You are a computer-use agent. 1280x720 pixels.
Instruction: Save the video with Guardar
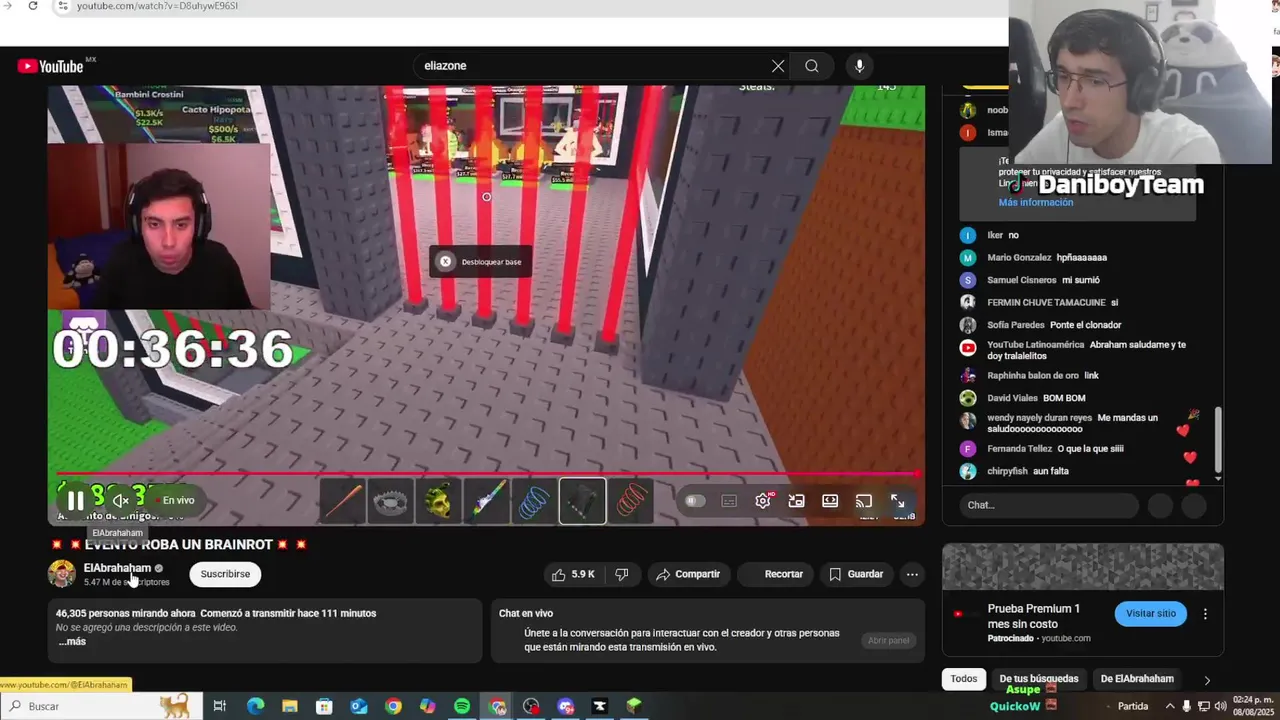[856, 574]
